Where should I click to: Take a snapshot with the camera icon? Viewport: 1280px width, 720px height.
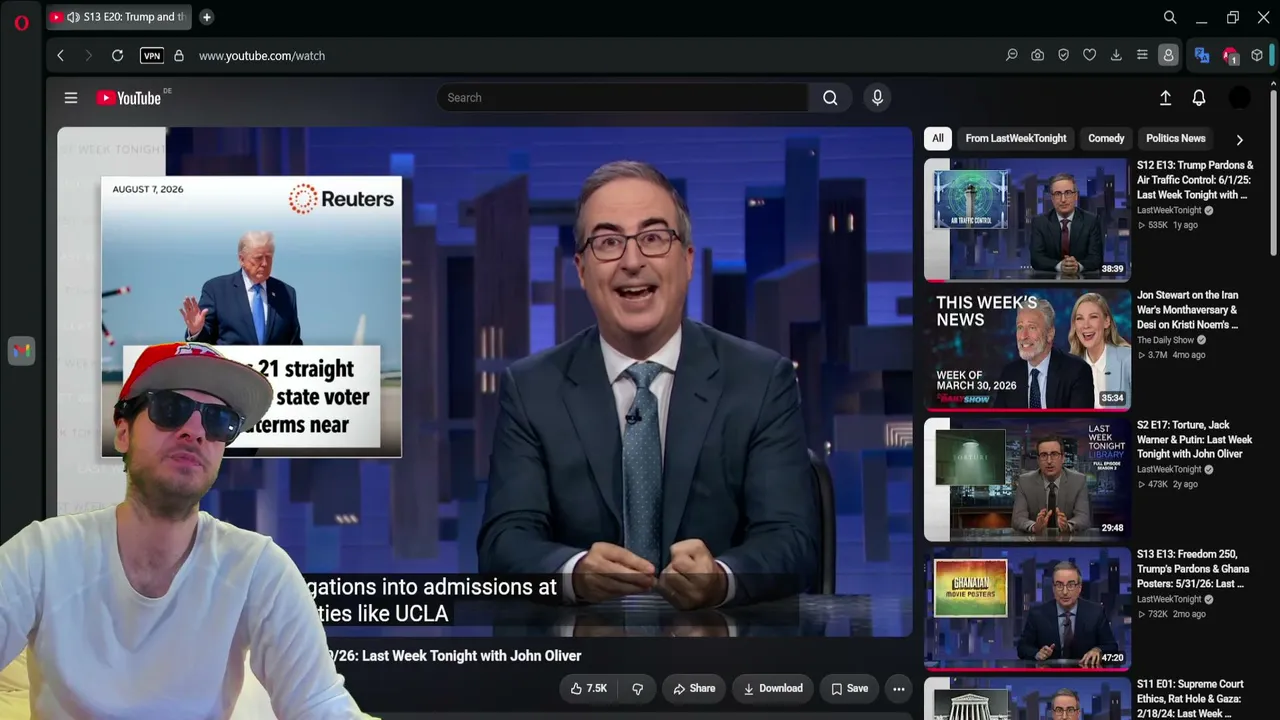click(x=1037, y=56)
